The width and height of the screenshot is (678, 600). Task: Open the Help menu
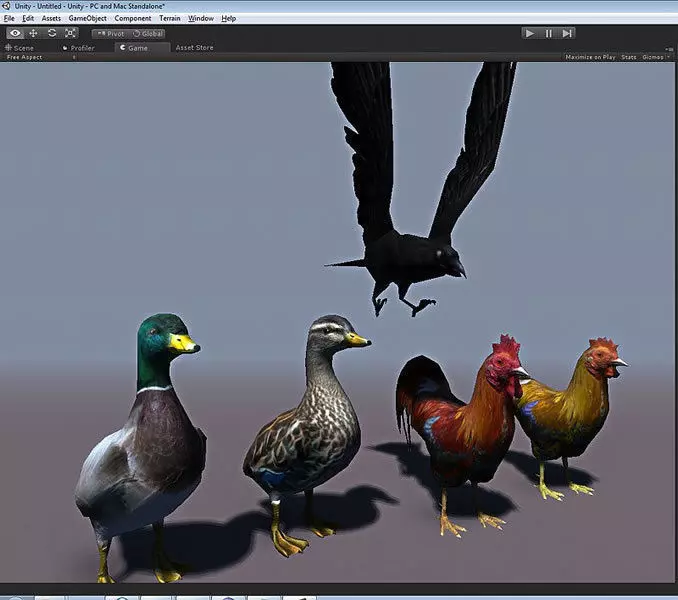pos(228,18)
